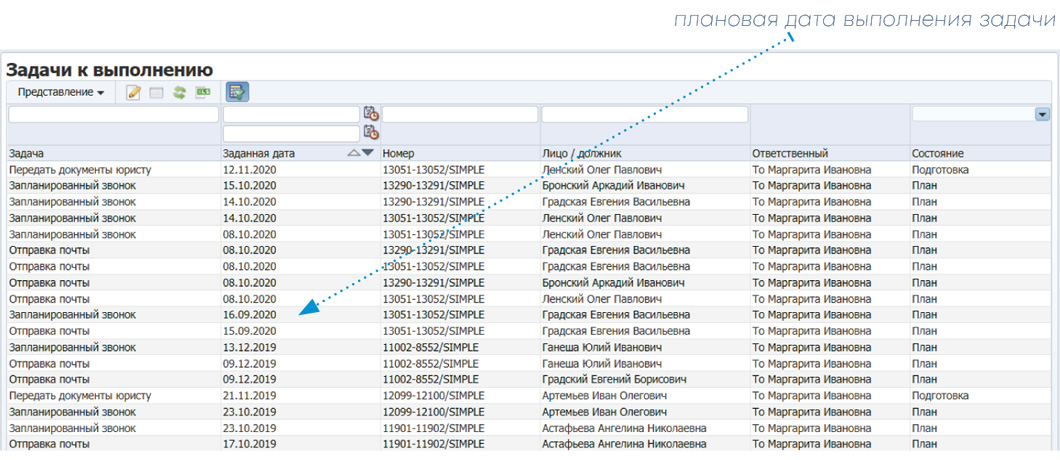Open the Представление dropdown menu
Image resolution: width=1060 pixels, height=460 pixels.
pyautogui.click(x=61, y=93)
